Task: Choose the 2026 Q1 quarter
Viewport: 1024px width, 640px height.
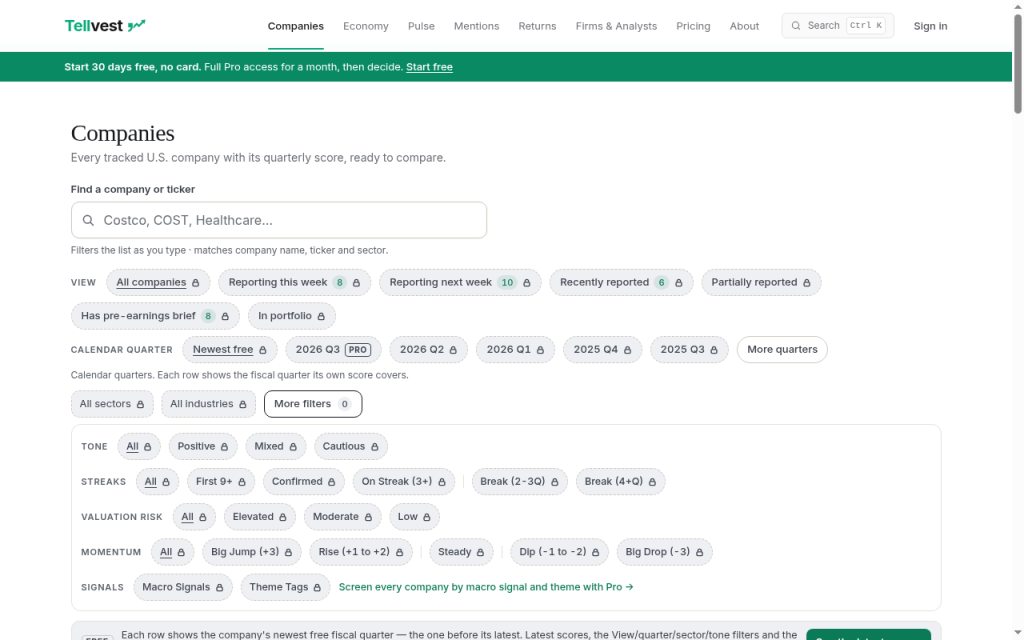Action: click(515, 349)
